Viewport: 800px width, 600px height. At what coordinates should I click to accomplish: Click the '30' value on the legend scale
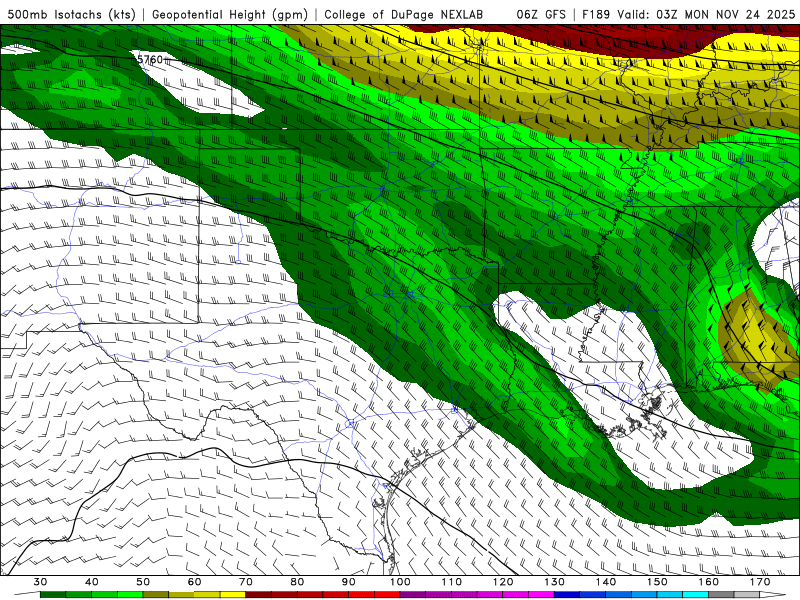40,582
